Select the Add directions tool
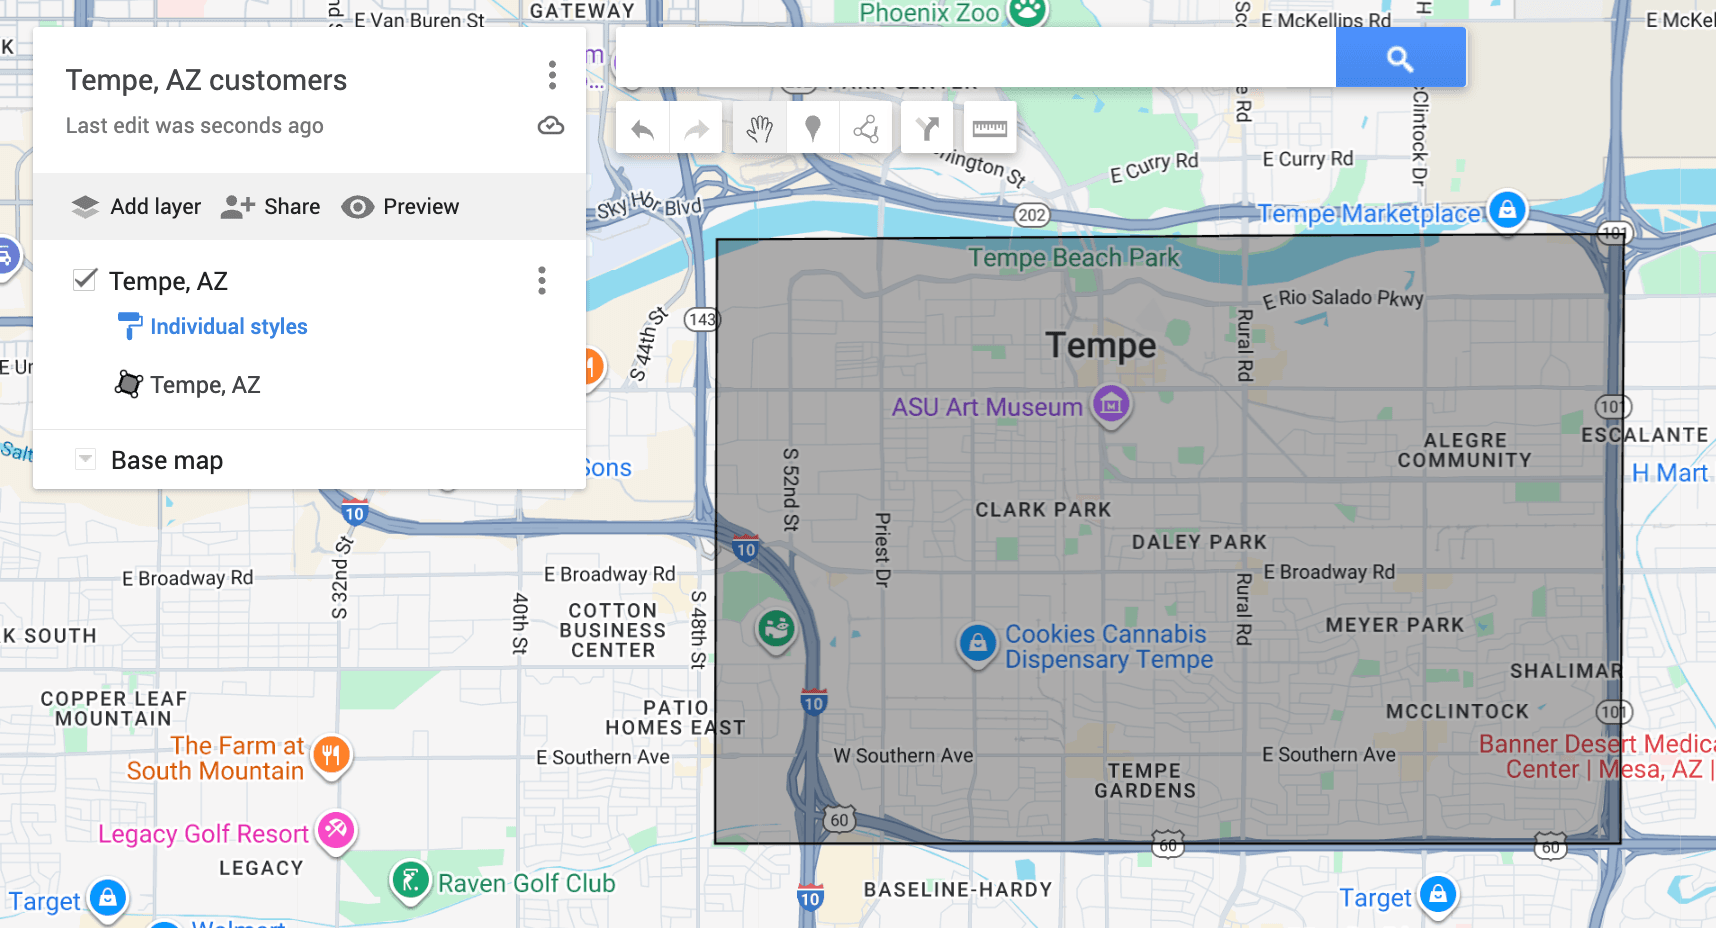The height and width of the screenshot is (928, 1716). point(928,128)
